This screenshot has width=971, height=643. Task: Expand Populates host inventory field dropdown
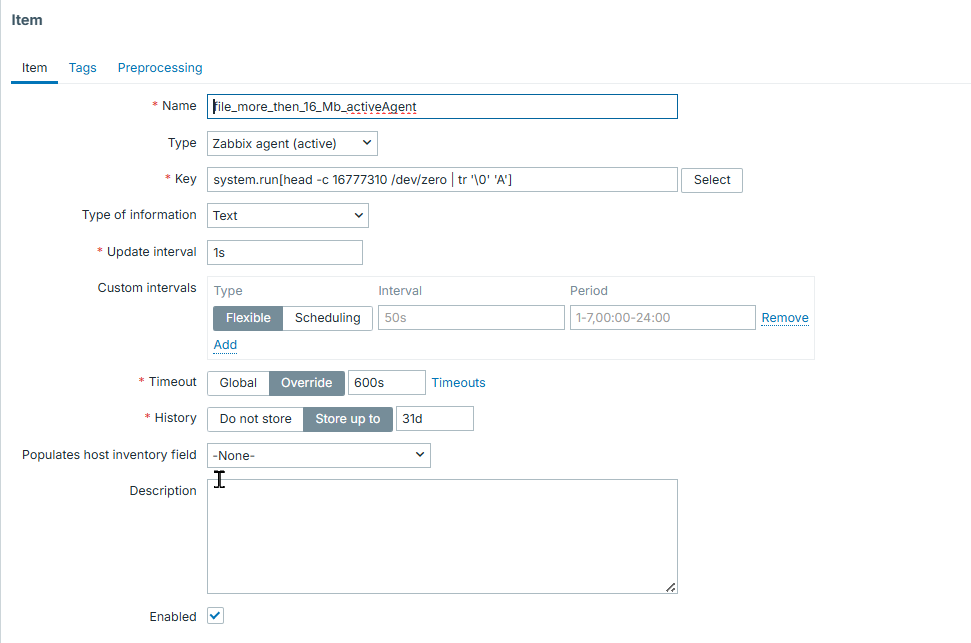click(x=318, y=456)
